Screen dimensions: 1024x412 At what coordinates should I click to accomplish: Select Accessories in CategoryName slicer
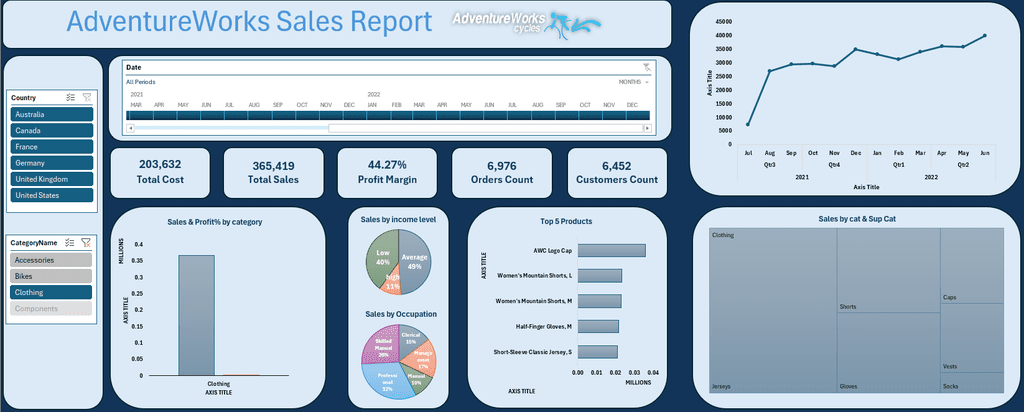coord(52,260)
